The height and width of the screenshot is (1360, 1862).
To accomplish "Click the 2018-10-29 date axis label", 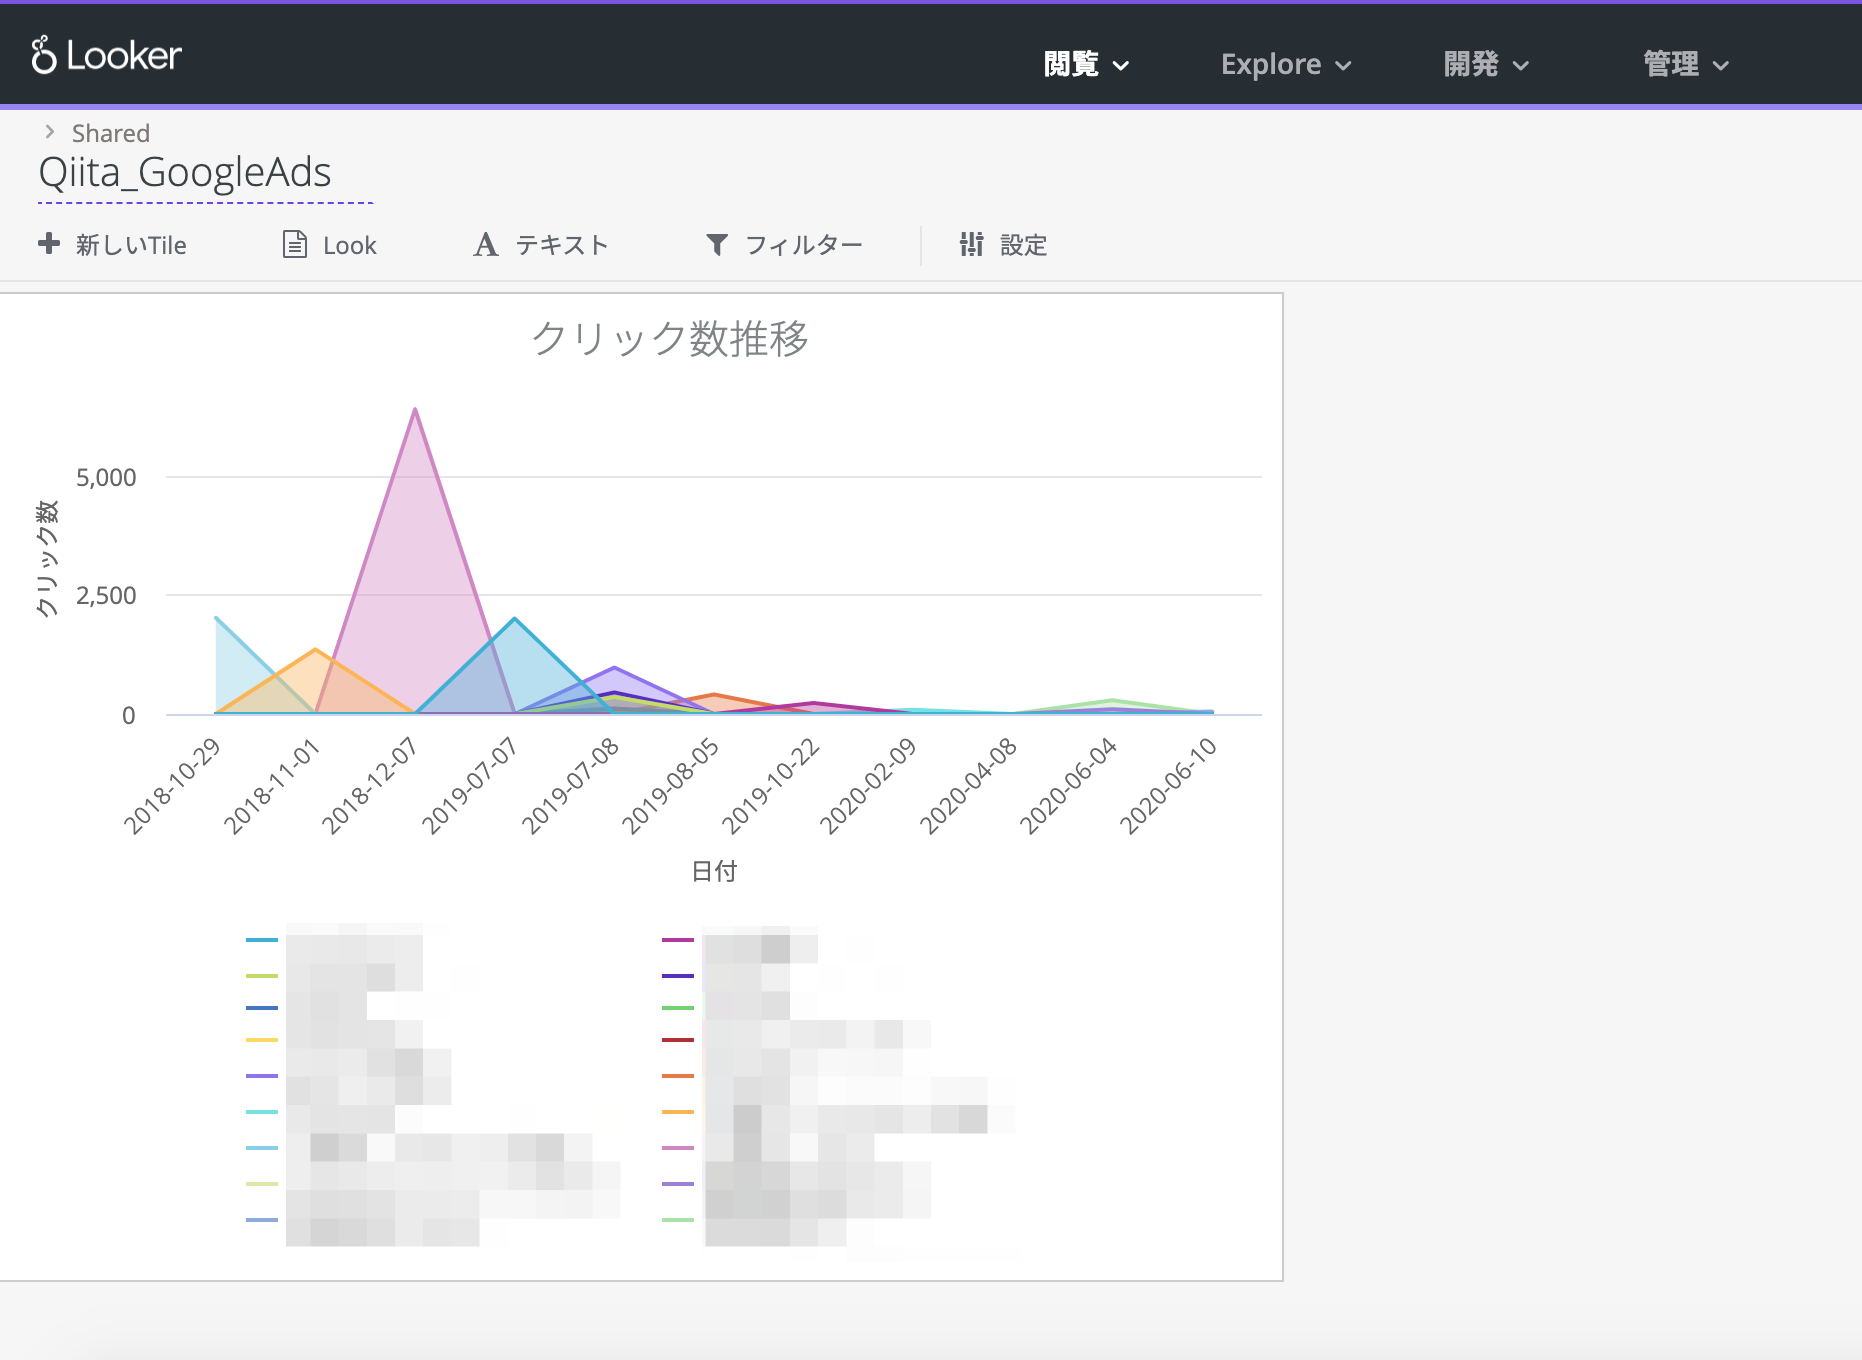I will point(171,786).
